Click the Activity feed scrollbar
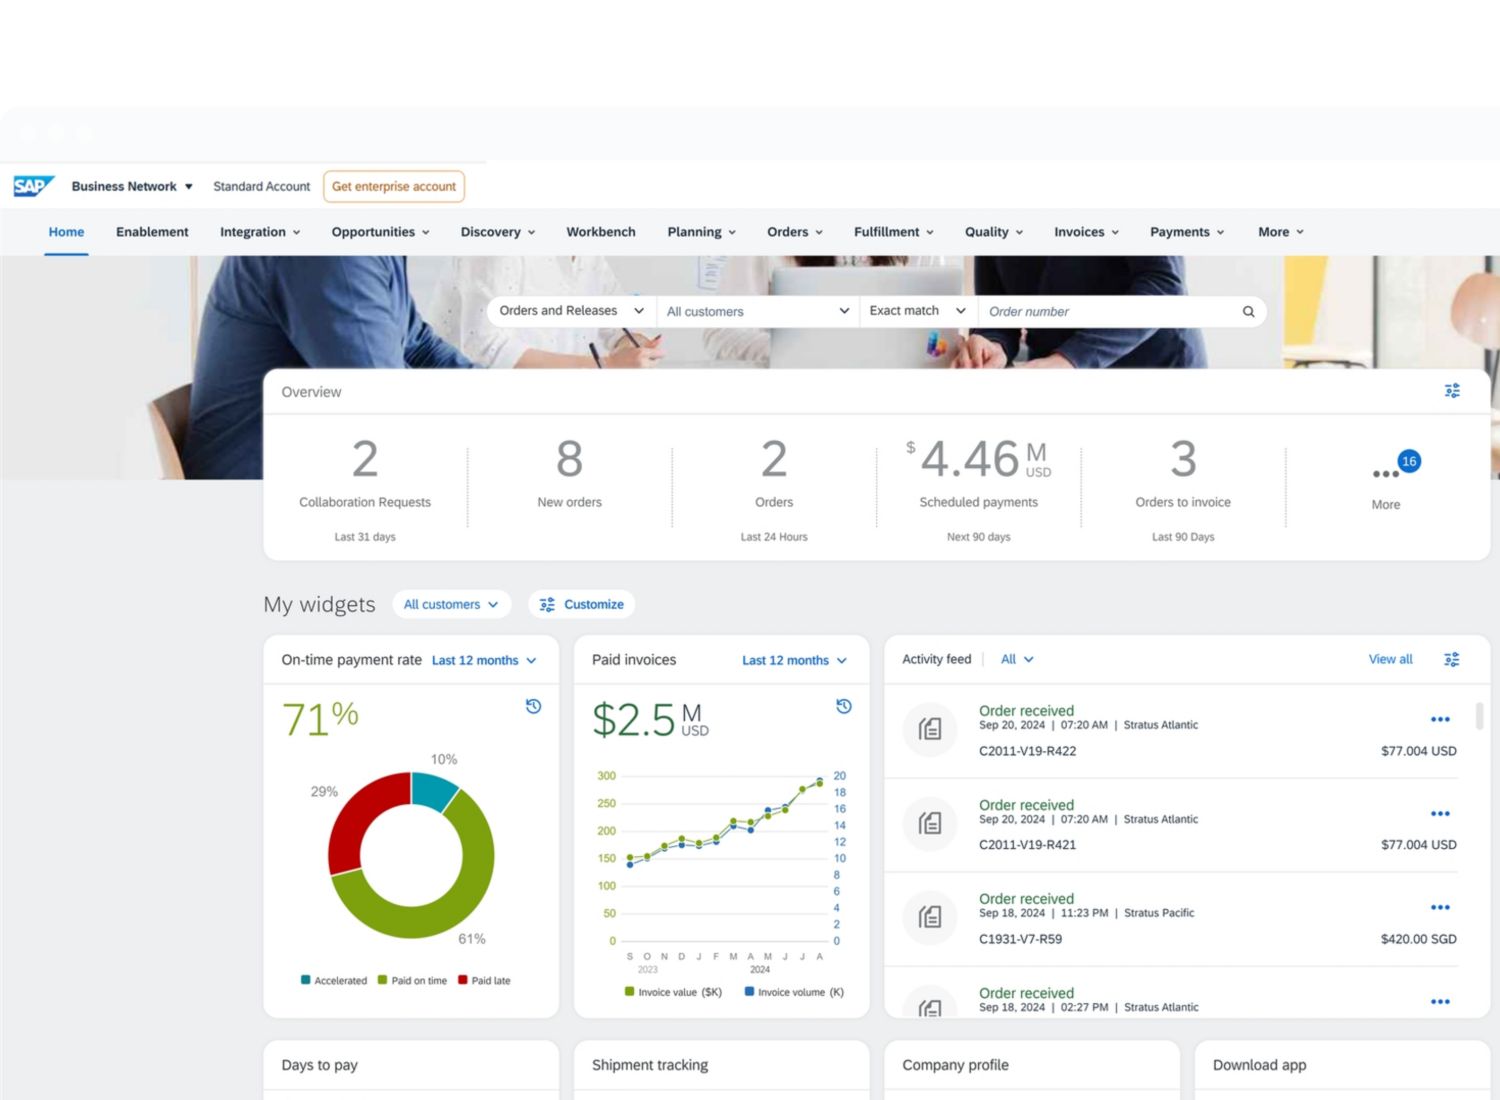The width and height of the screenshot is (1500, 1100). coord(1479,716)
